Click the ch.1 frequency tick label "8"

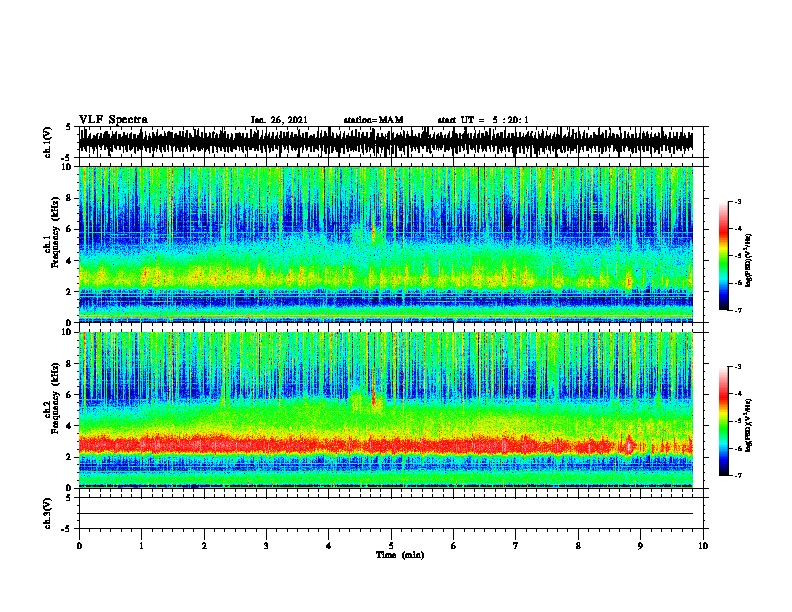pyautogui.click(x=70, y=198)
